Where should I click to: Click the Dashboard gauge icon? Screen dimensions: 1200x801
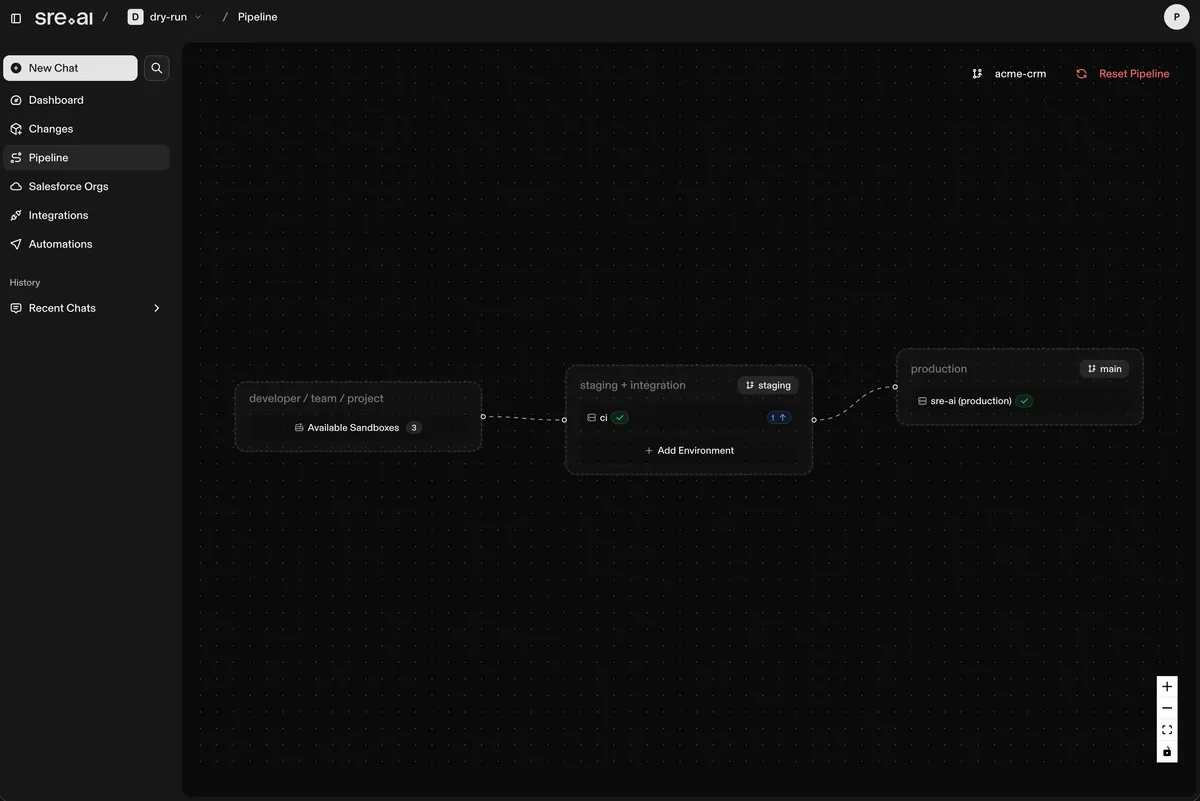16,100
